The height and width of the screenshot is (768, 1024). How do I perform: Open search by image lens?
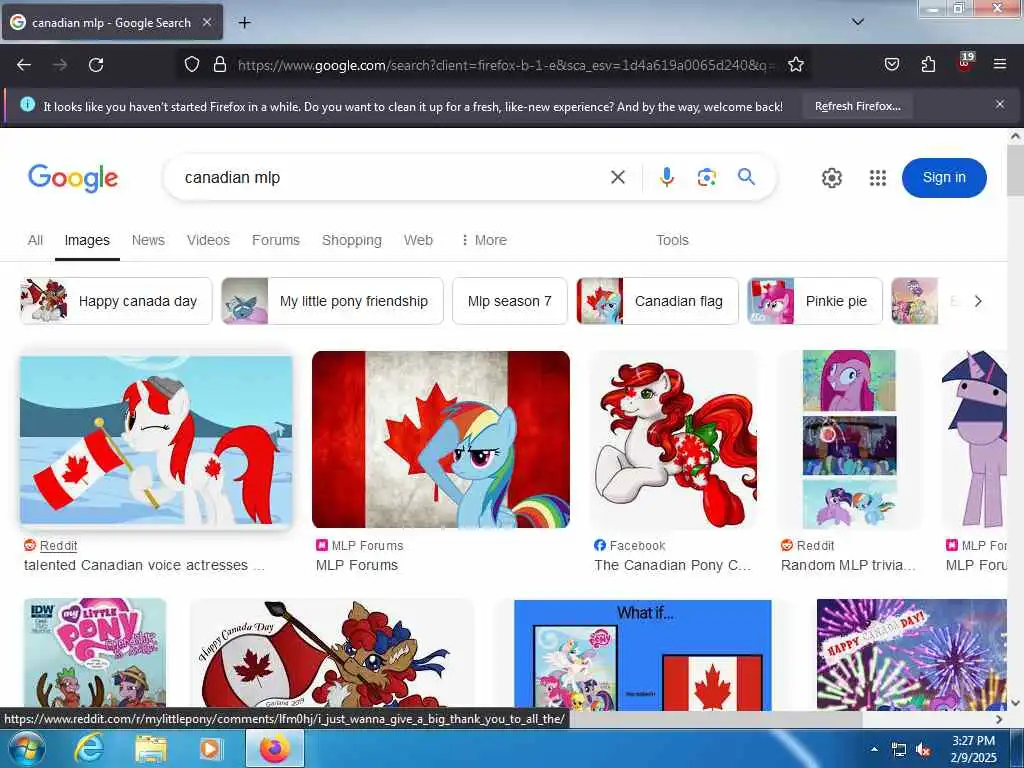tap(707, 177)
